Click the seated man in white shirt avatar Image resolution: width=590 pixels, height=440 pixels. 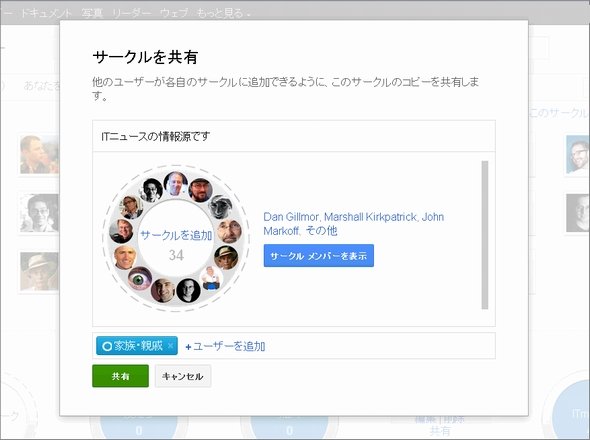211,278
